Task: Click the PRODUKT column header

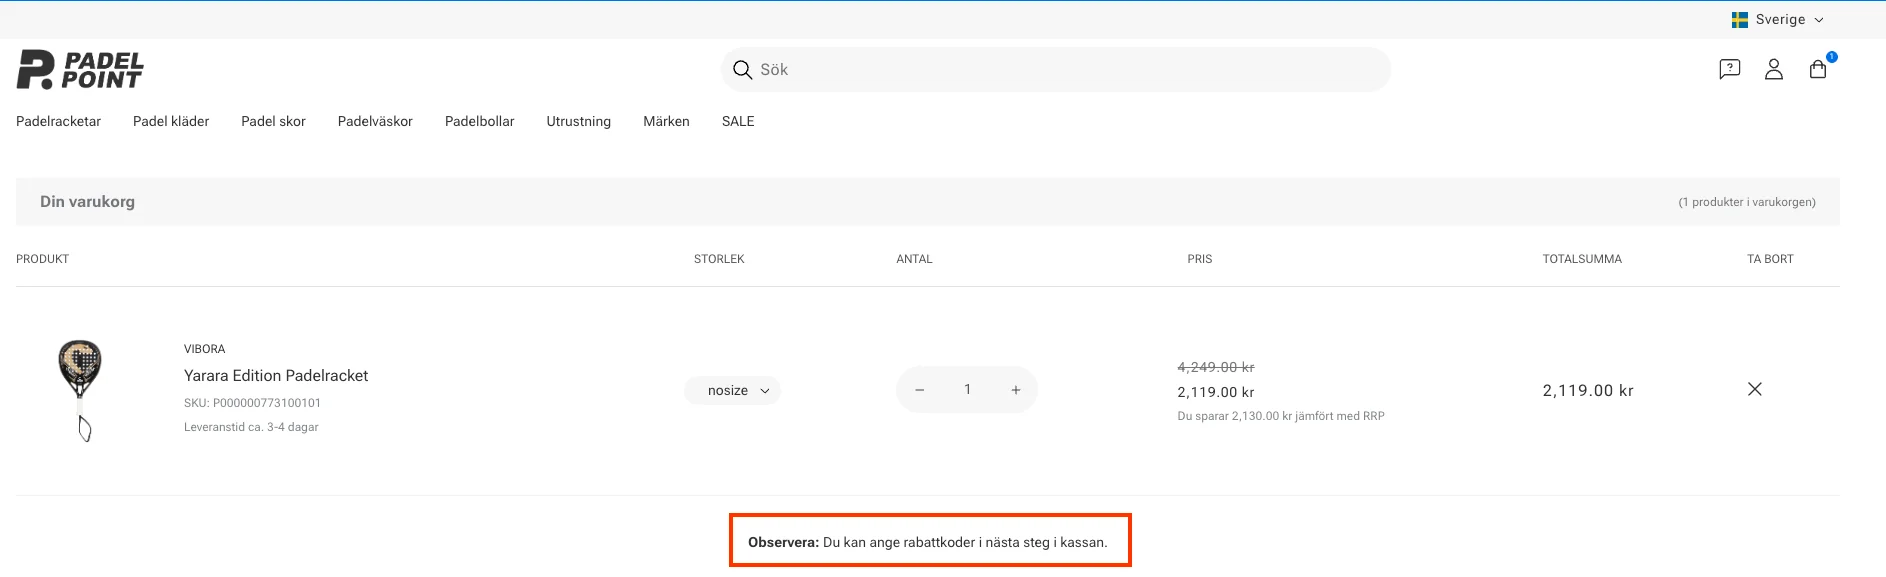Action: 42,259
